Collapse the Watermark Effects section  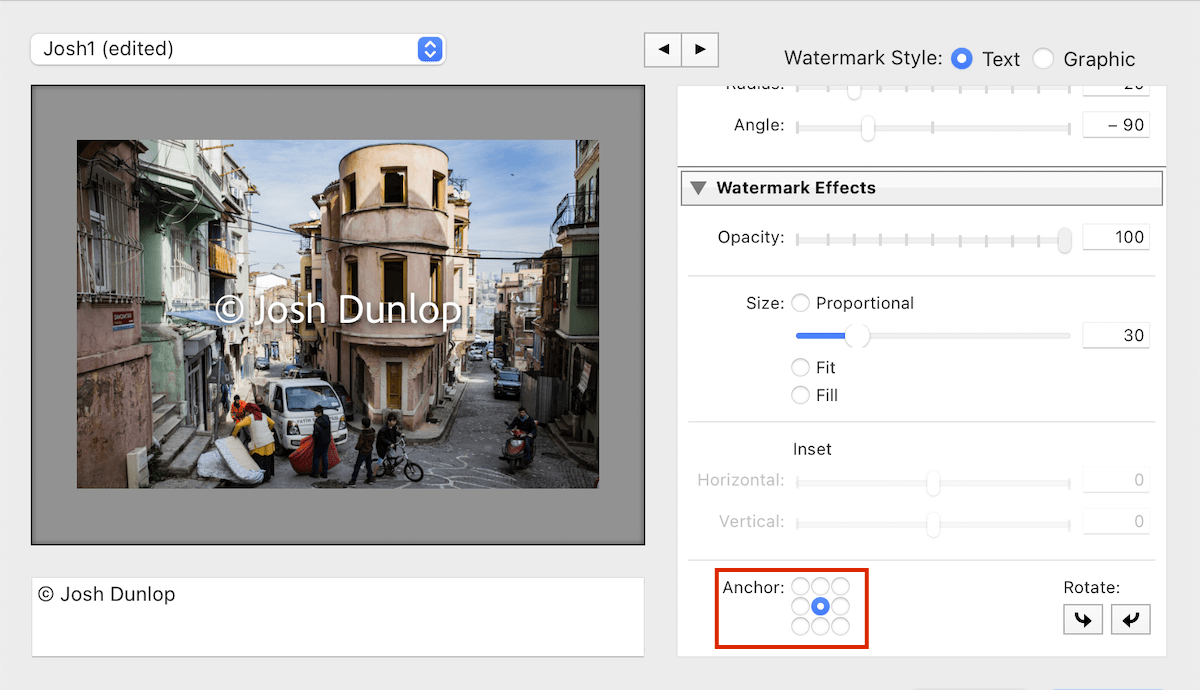tap(698, 187)
